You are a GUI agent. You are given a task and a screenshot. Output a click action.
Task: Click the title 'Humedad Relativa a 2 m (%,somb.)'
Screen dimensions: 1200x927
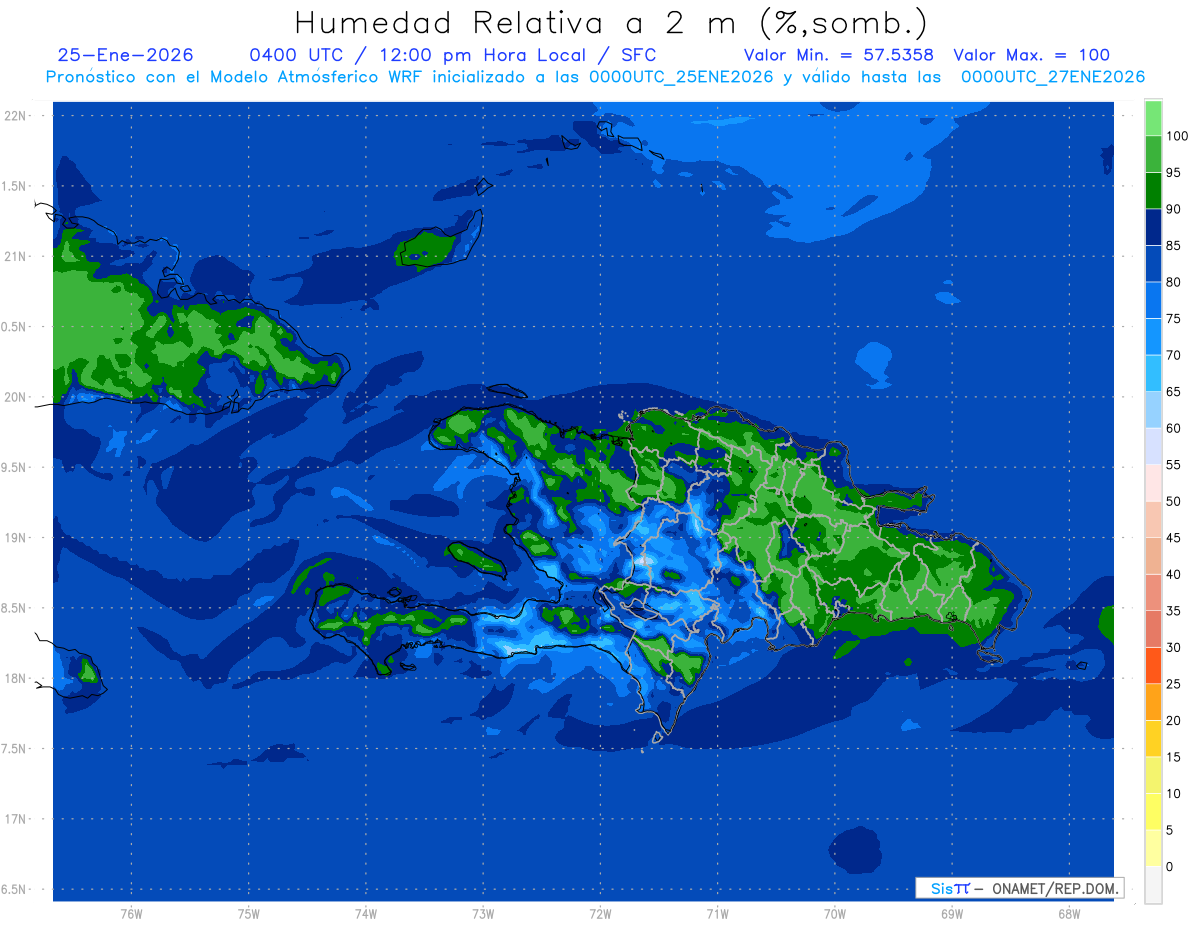tap(611, 23)
